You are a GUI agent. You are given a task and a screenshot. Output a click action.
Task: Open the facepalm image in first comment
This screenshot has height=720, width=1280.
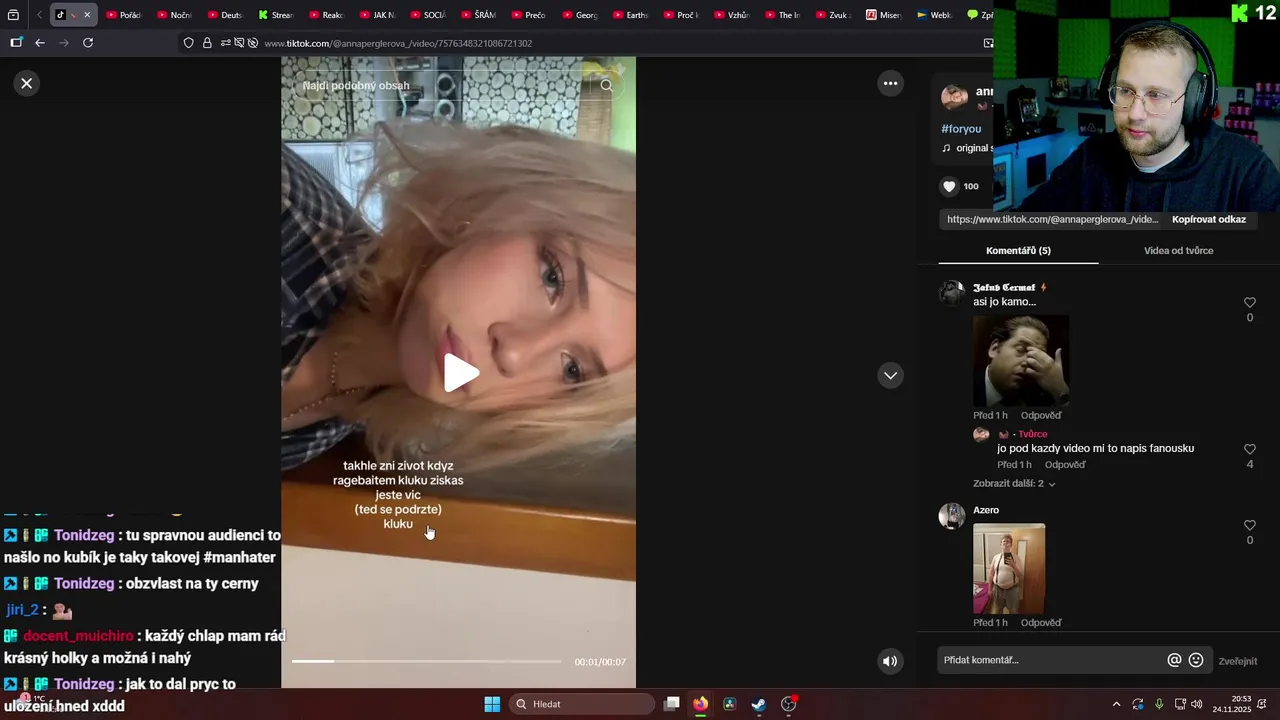click(x=1021, y=360)
